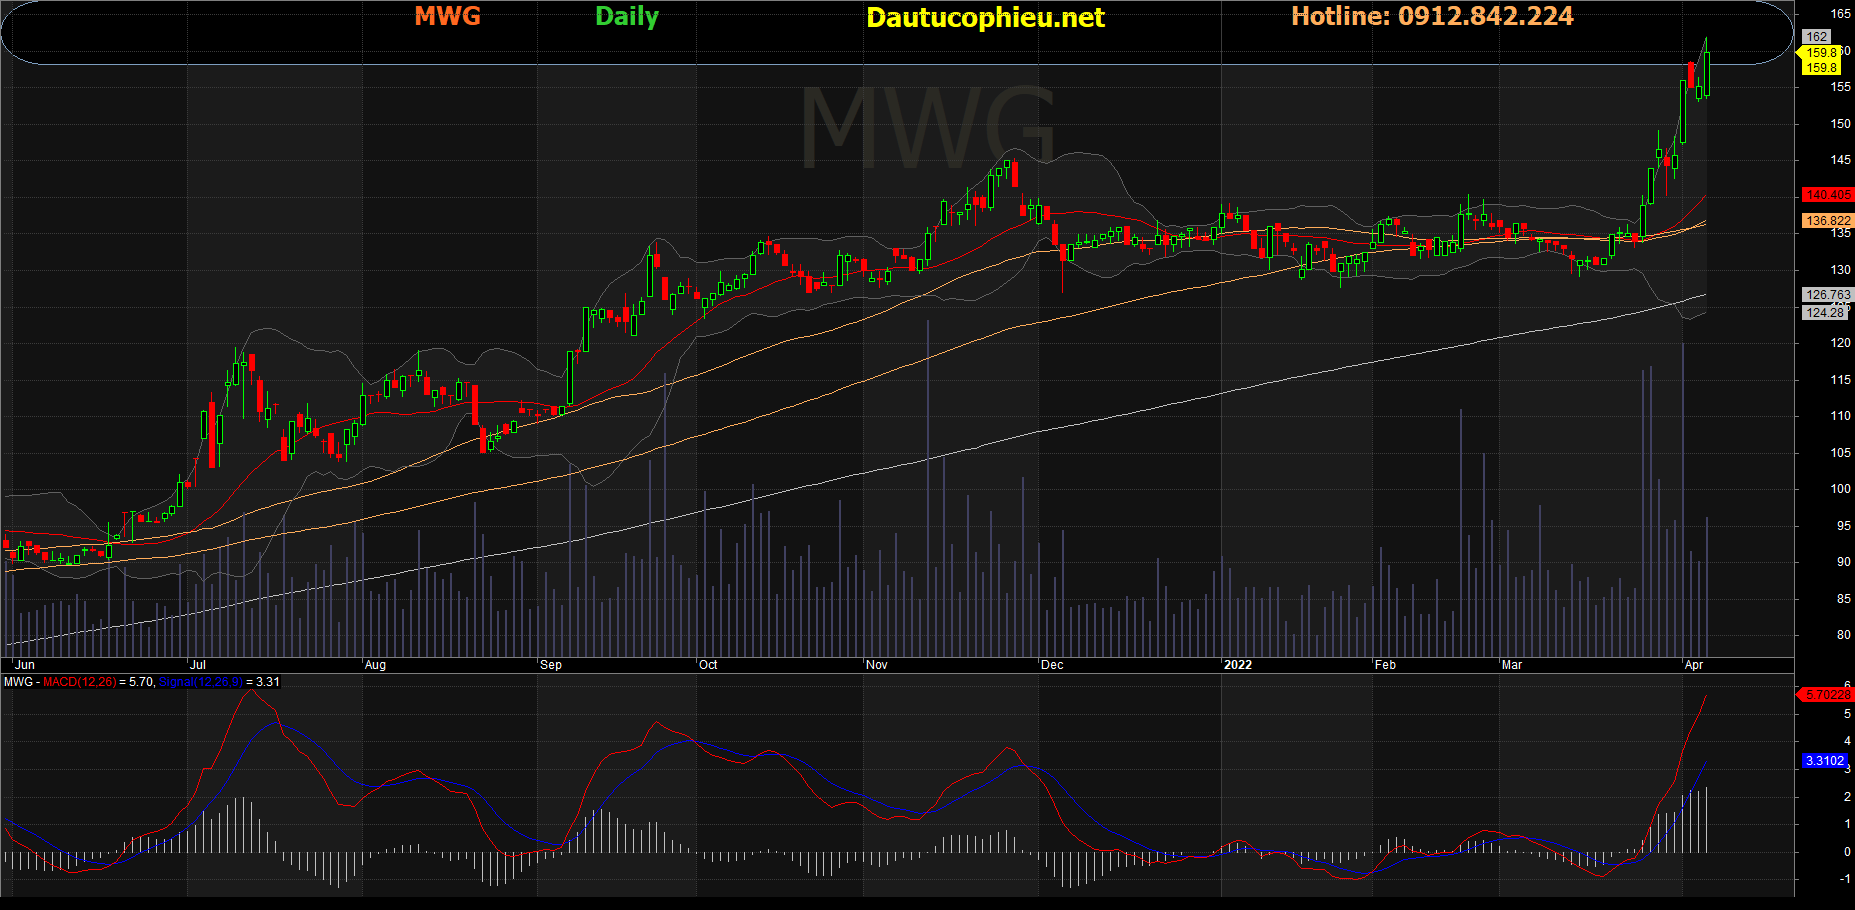Image resolution: width=1855 pixels, height=910 pixels.
Task: Select the gray 162 price label
Action: [x=1816, y=37]
